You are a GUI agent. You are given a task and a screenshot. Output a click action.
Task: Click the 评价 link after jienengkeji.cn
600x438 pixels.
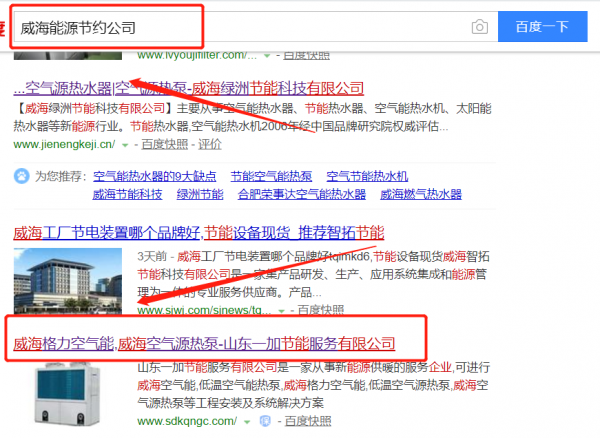pos(210,144)
